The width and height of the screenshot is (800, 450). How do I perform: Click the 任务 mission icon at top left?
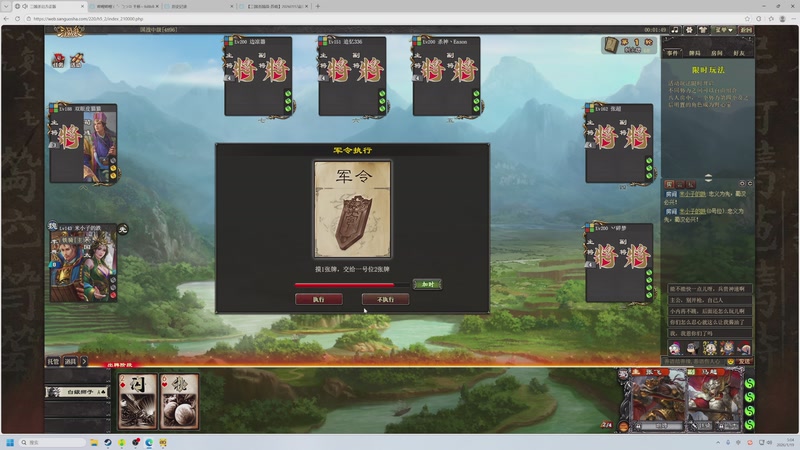[x=58, y=60]
